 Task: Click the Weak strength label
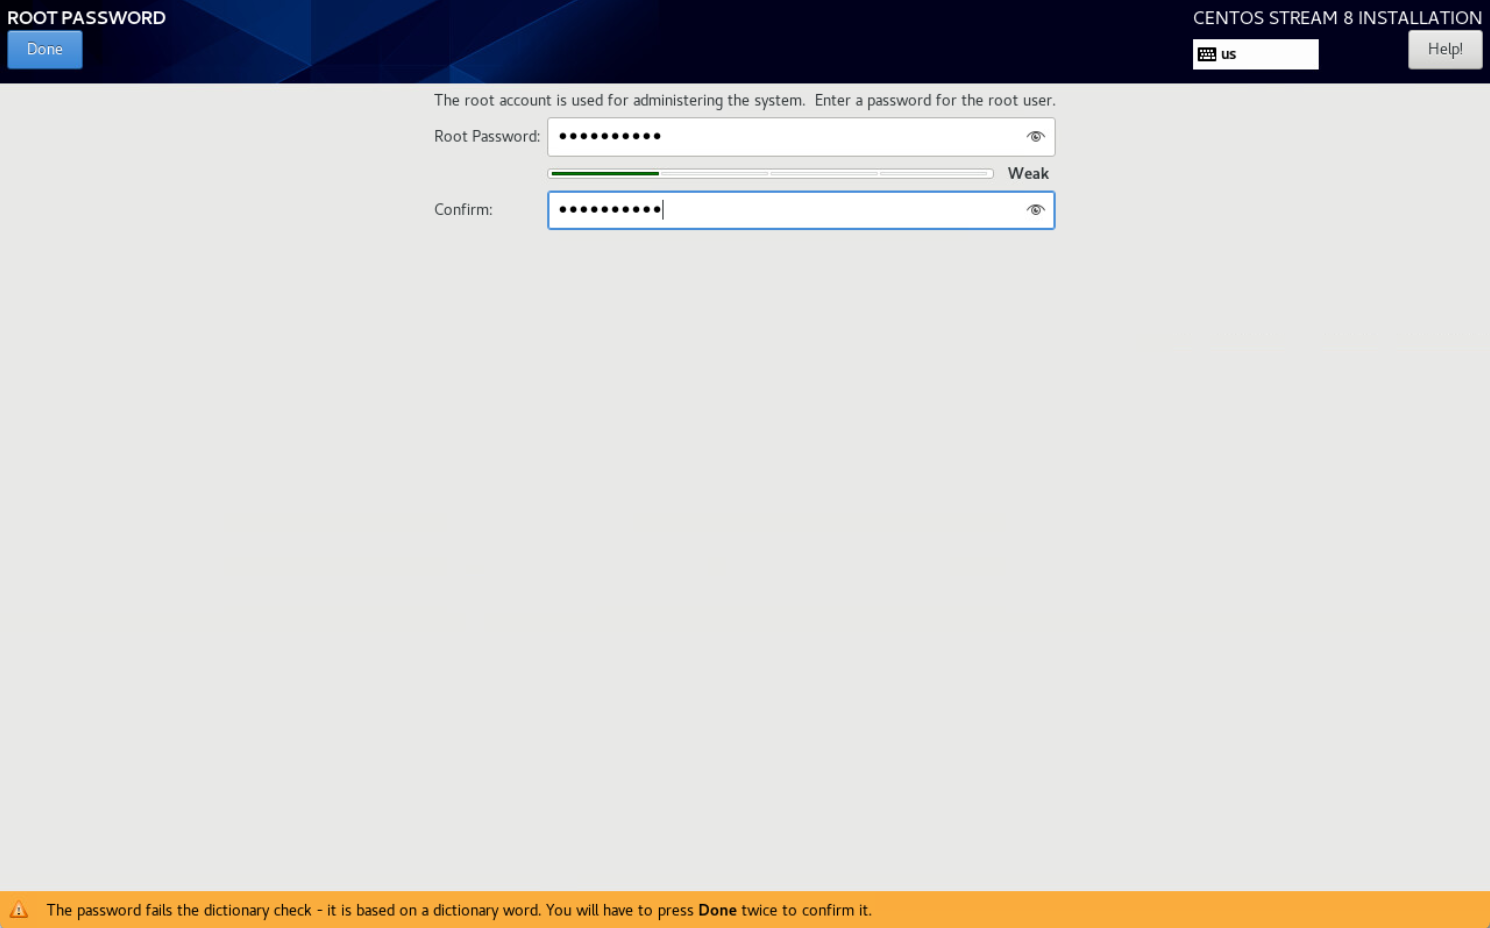1028,174
